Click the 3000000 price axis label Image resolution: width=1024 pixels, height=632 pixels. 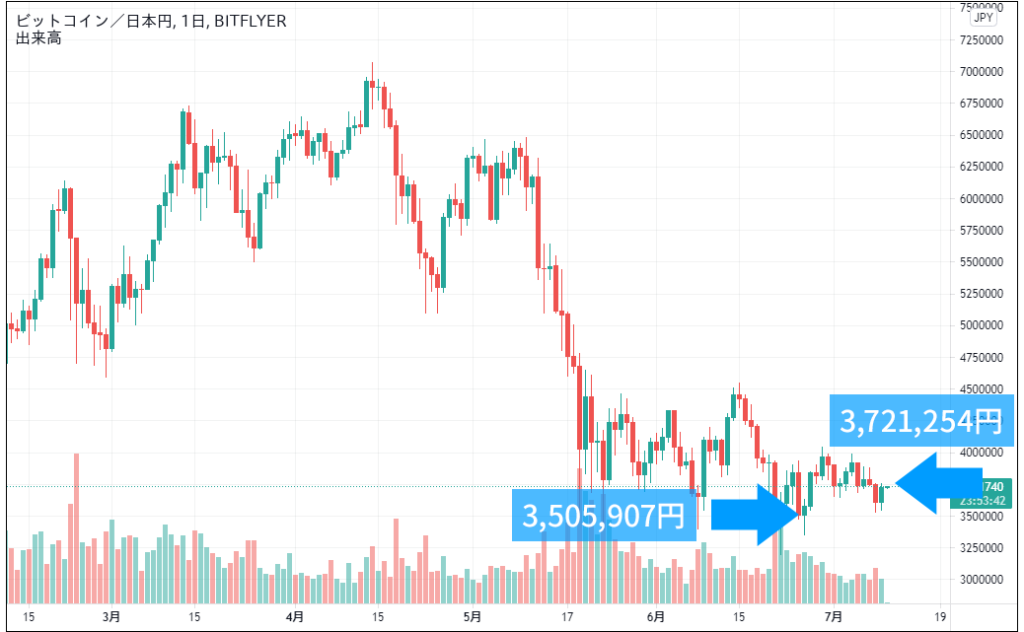pyautogui.click(x=982, y=579)
